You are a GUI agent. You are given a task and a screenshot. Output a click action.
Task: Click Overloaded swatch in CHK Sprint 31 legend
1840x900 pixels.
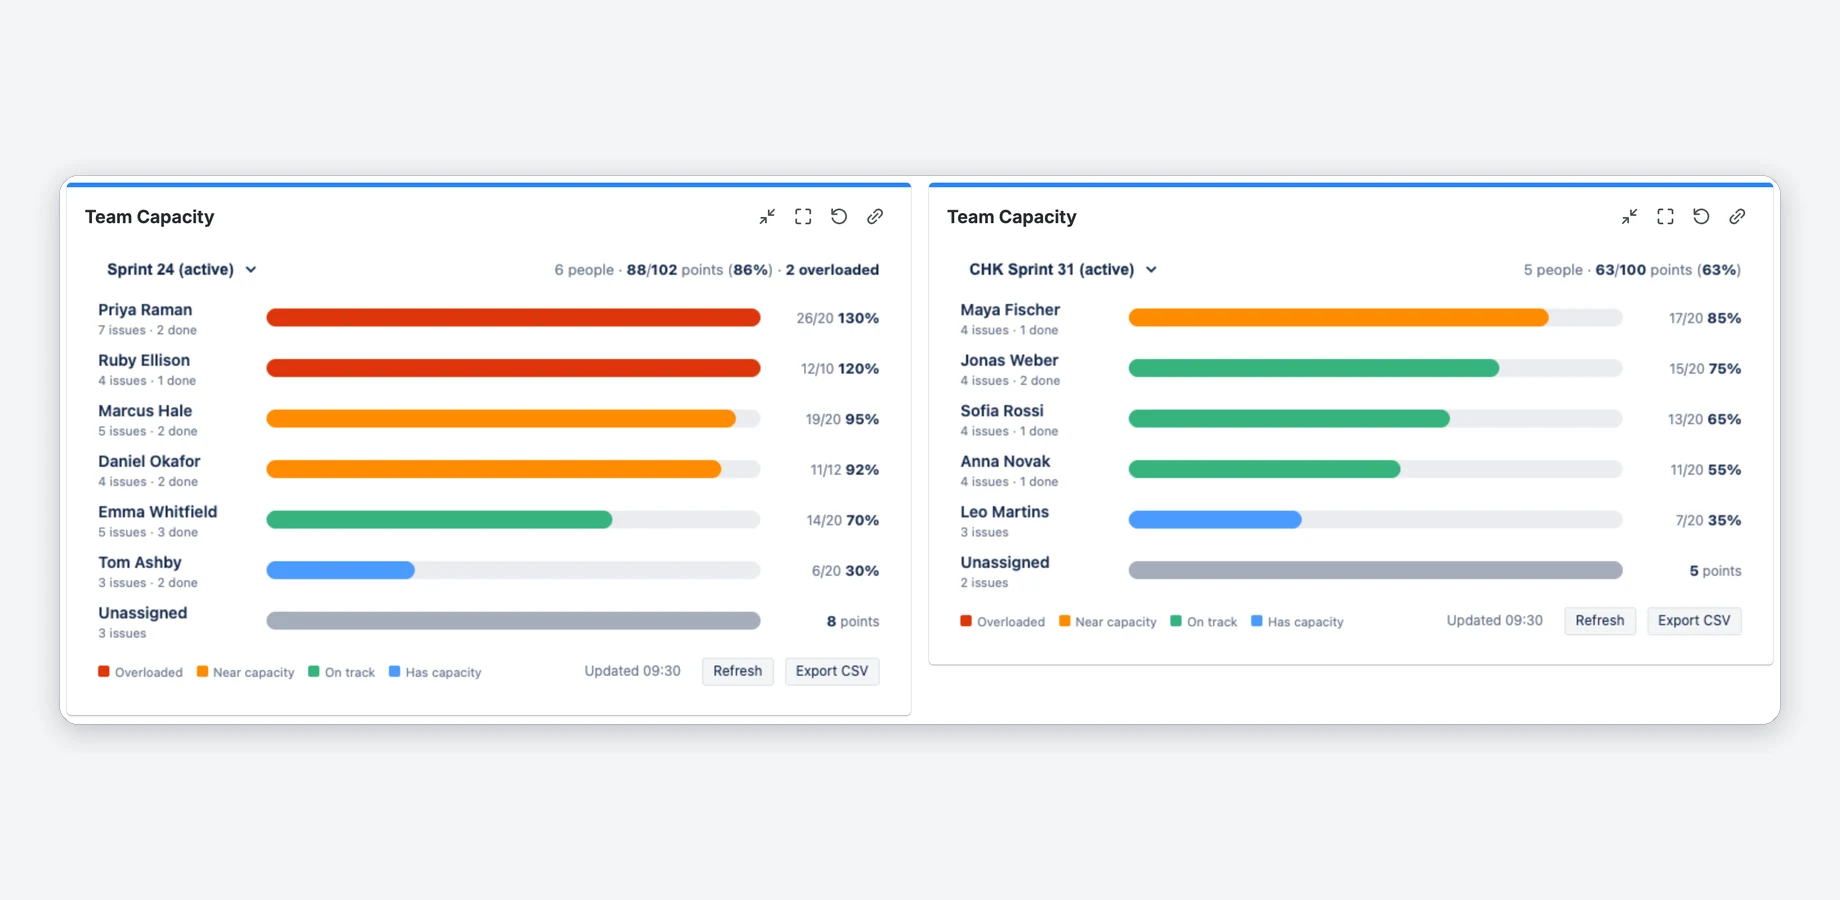[966, 621]
